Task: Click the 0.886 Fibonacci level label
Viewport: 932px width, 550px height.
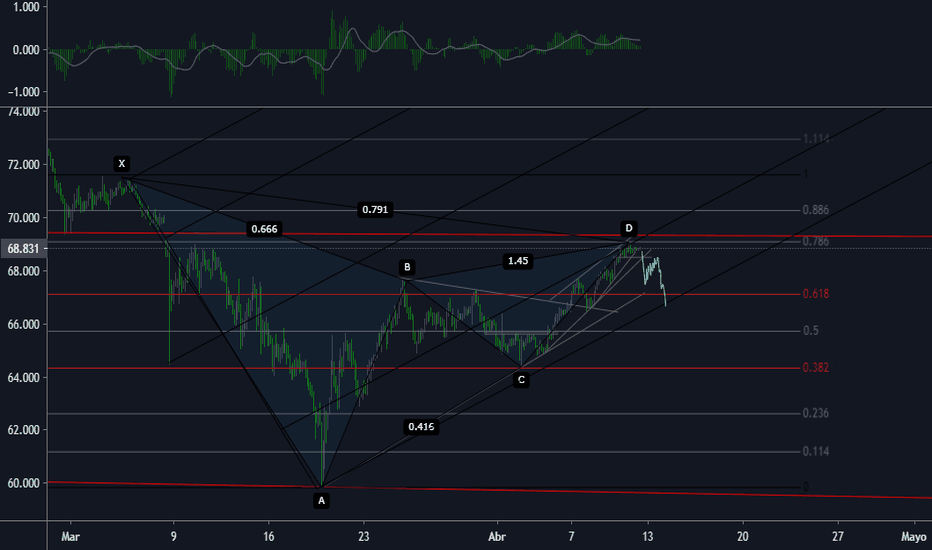Action: (x=816, y=210)
